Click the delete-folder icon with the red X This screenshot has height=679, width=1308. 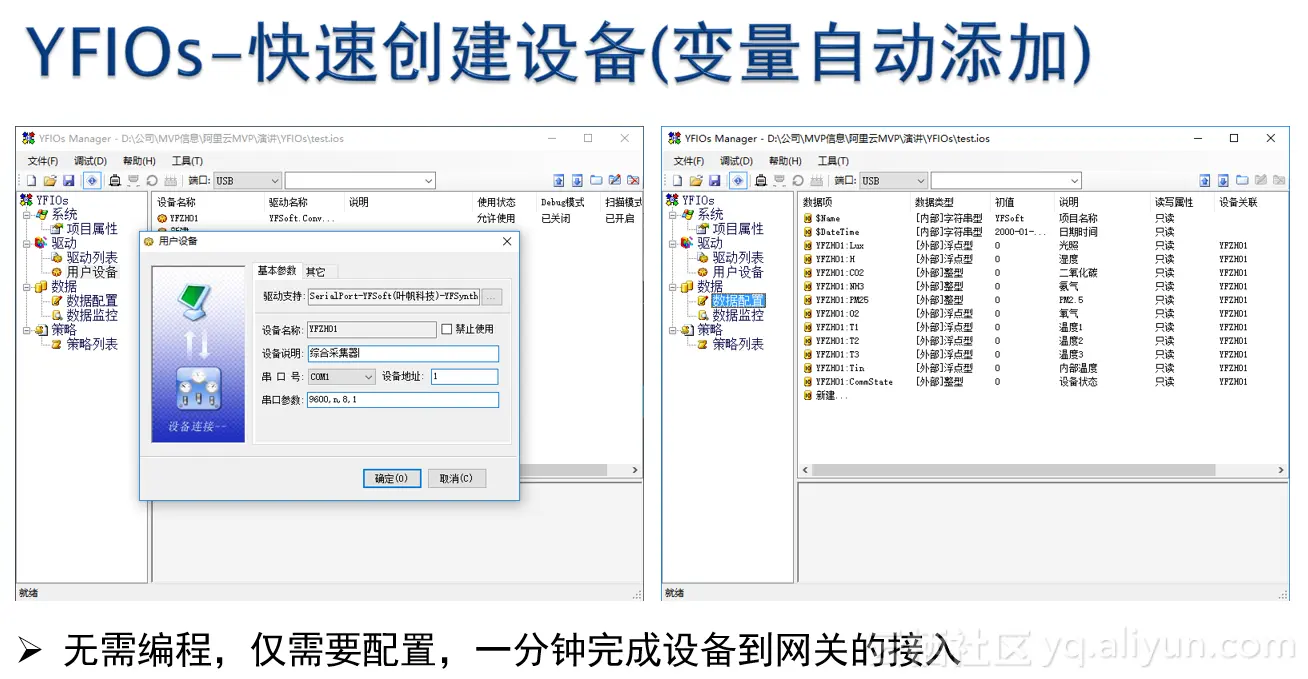pos(632,180)
